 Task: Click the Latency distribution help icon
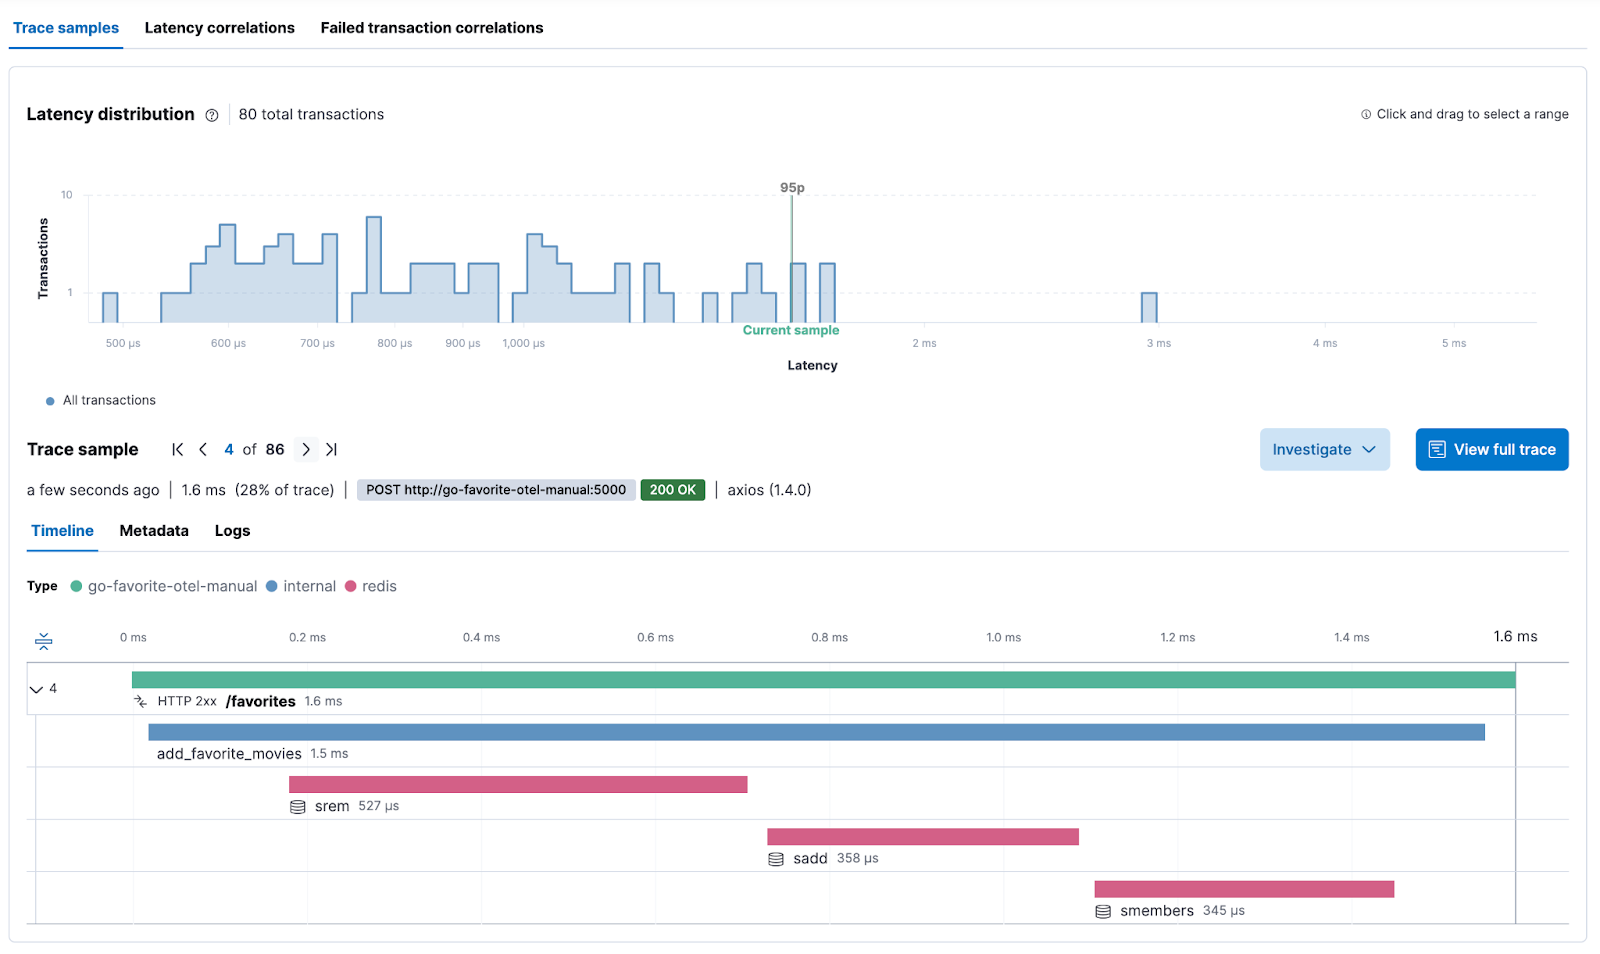point(212,115)
